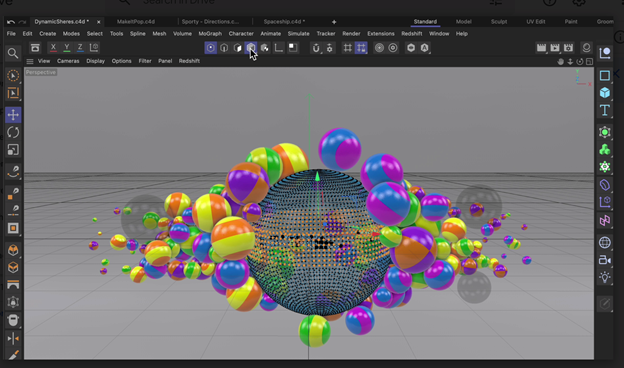Screen dimensions: 624x368
Task: Open the viewport hamburger menu
Action: (x=29, y=61)
